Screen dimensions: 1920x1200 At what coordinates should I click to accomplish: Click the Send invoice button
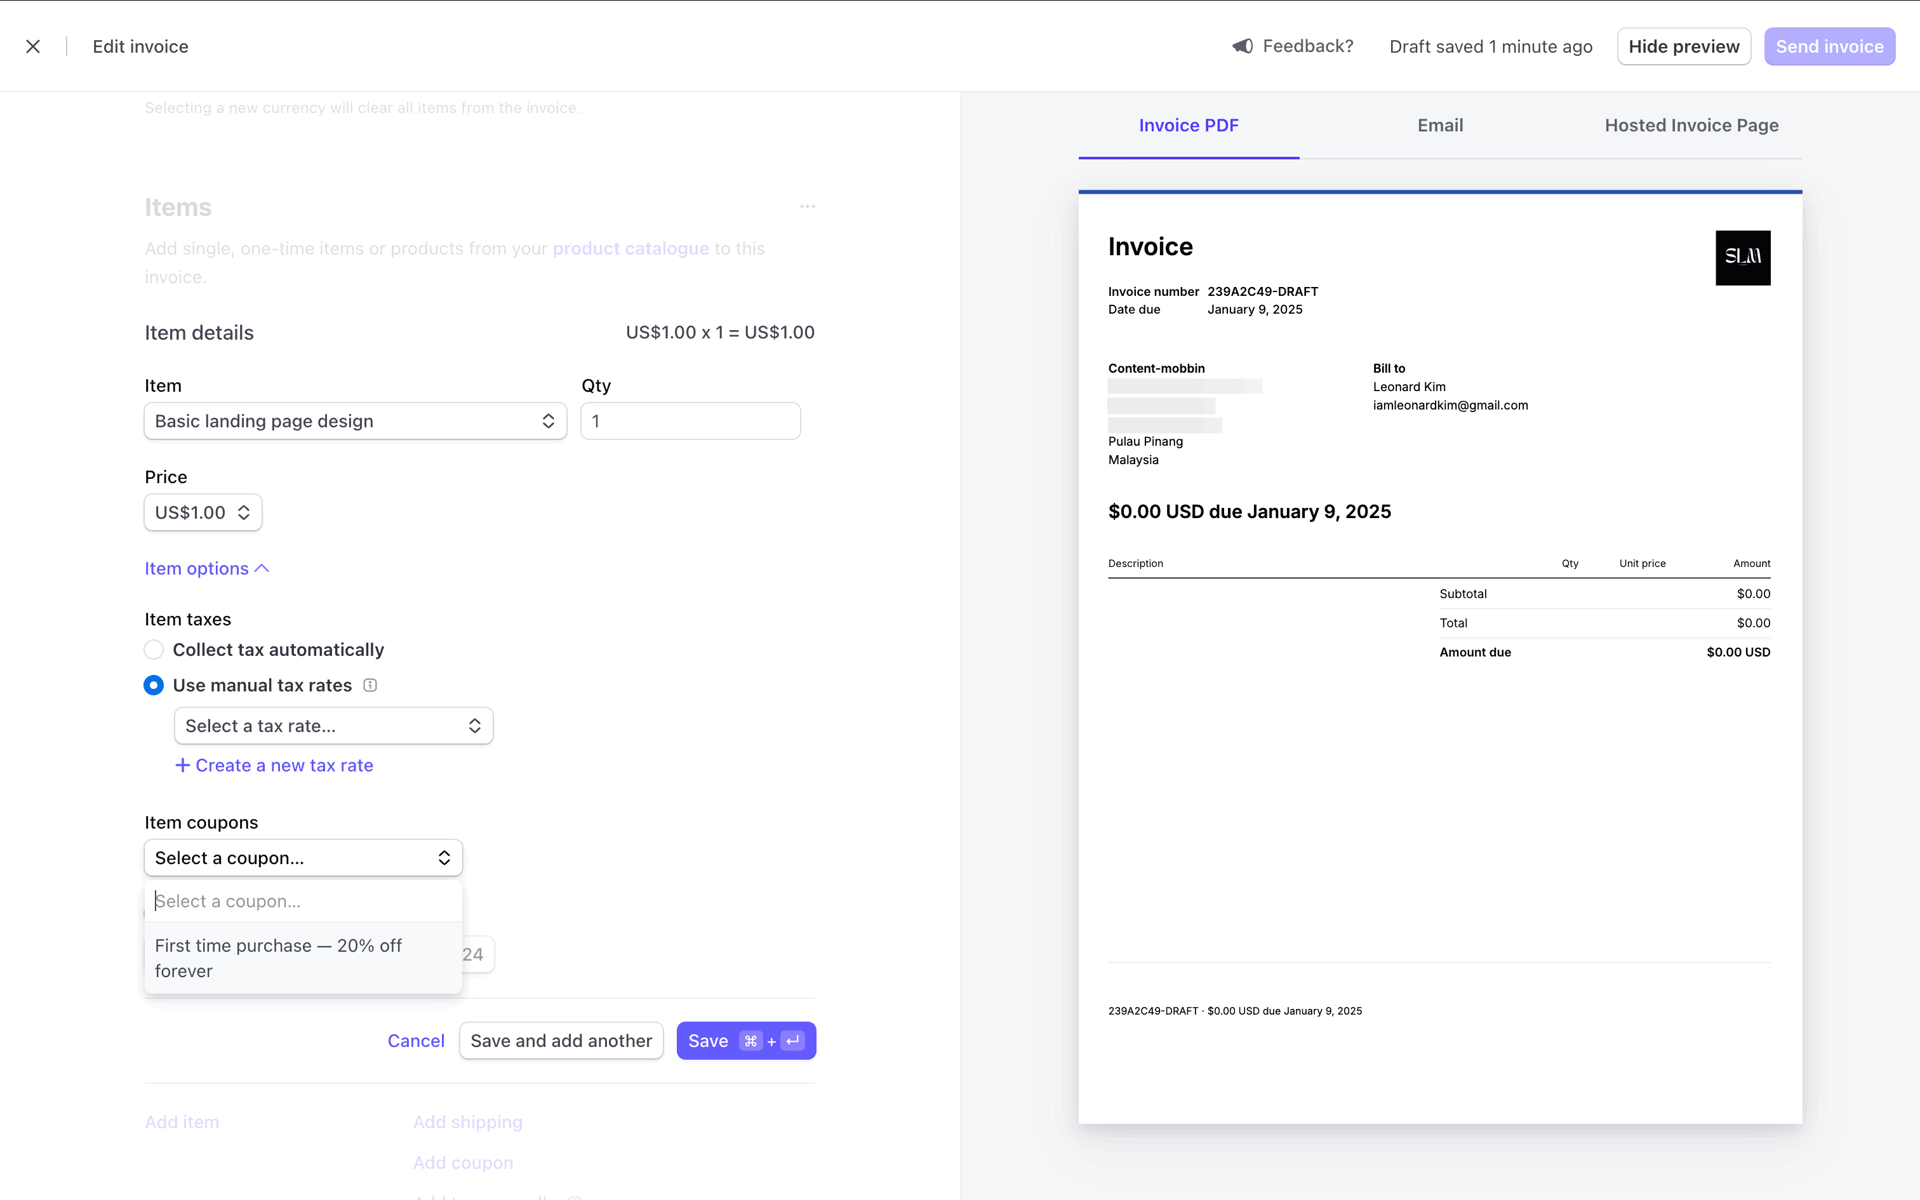[x=1829, y=47]
